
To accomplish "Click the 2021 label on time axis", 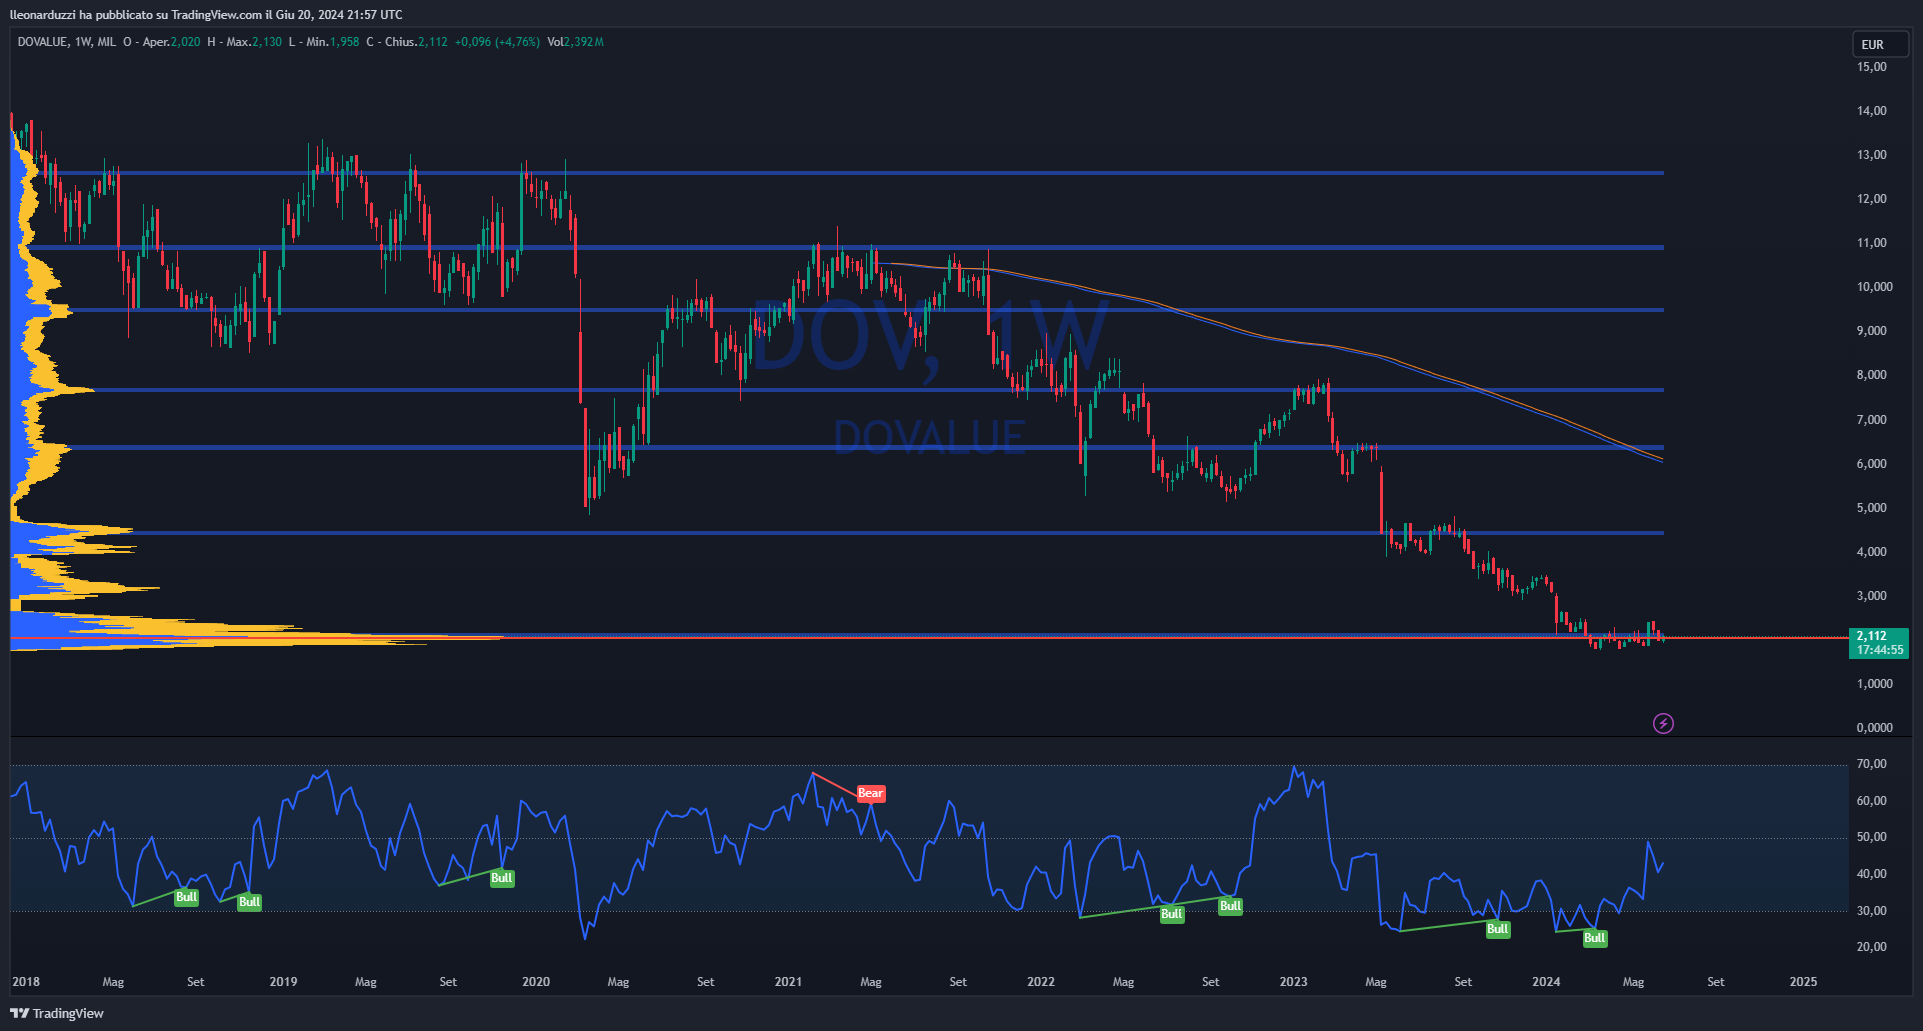I will [x=788, y=982].
